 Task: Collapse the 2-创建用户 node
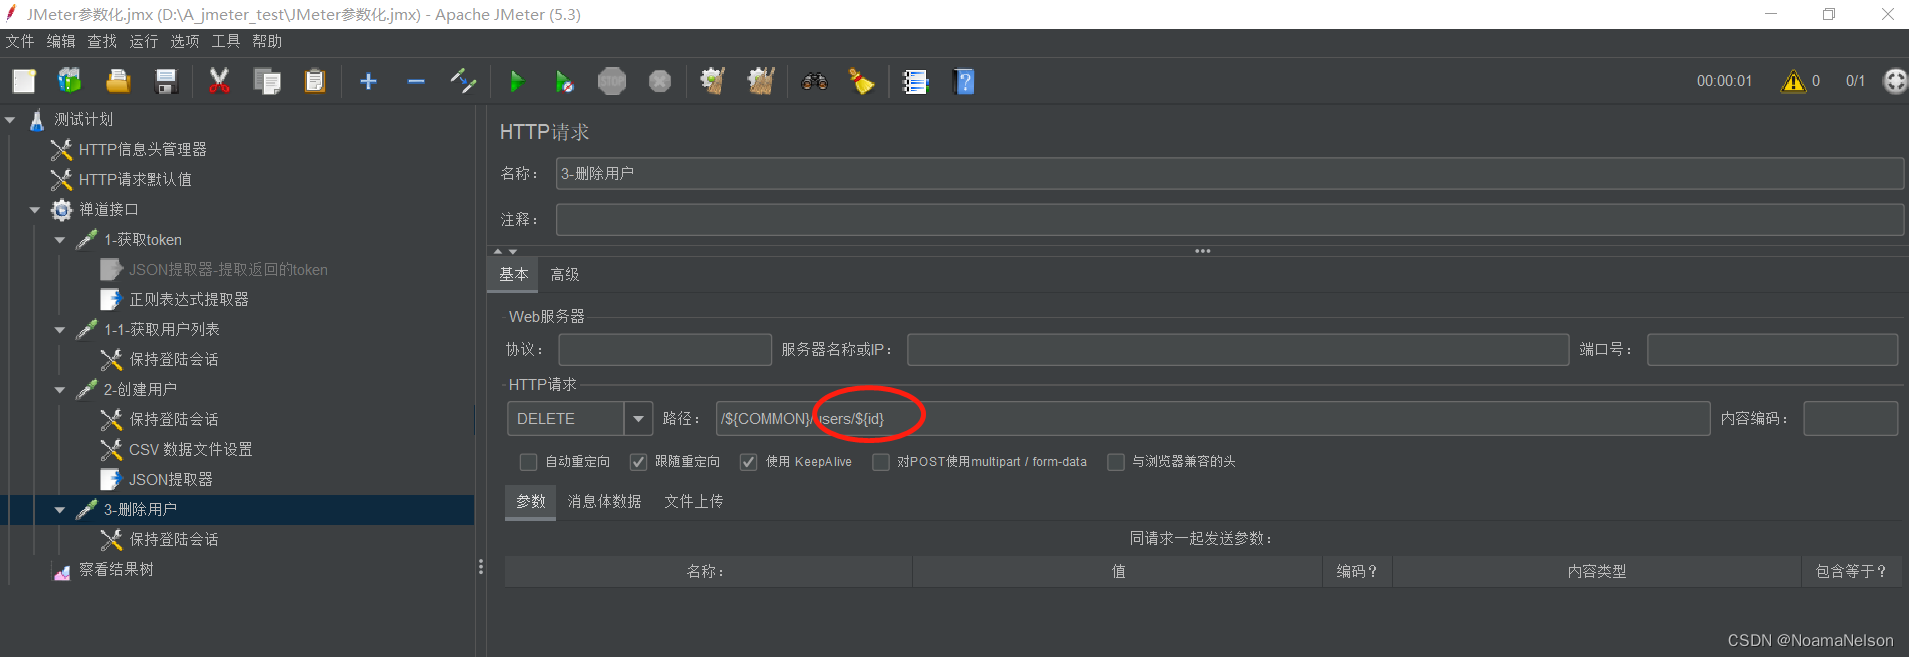(x=60, y=390)
